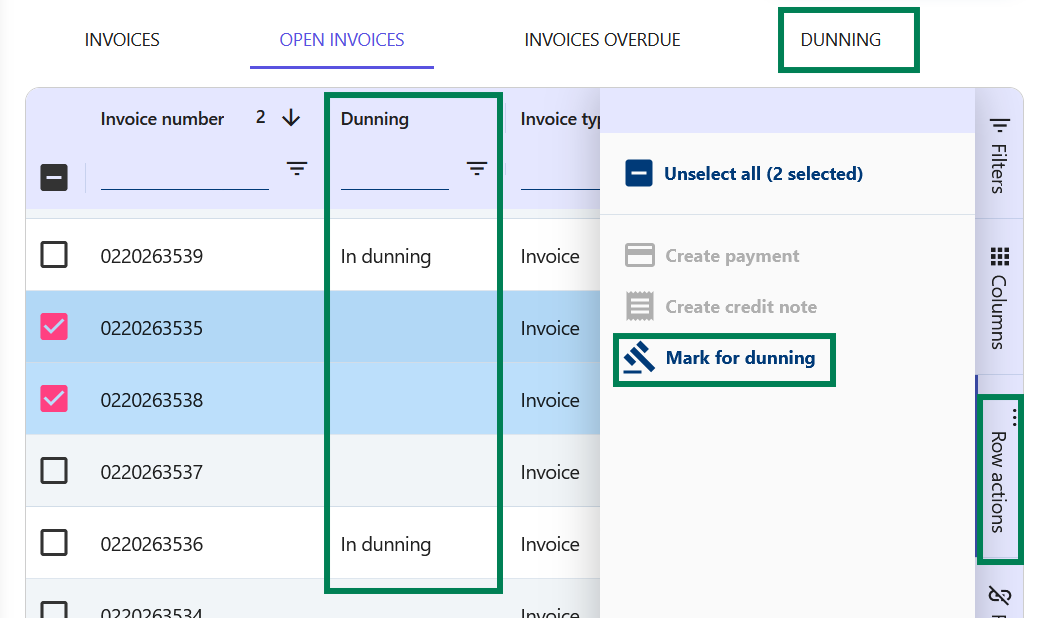This screenshot has width=1041, height=618.
Task: Open the Invoice number column filter menu
Action: [297, 168]
